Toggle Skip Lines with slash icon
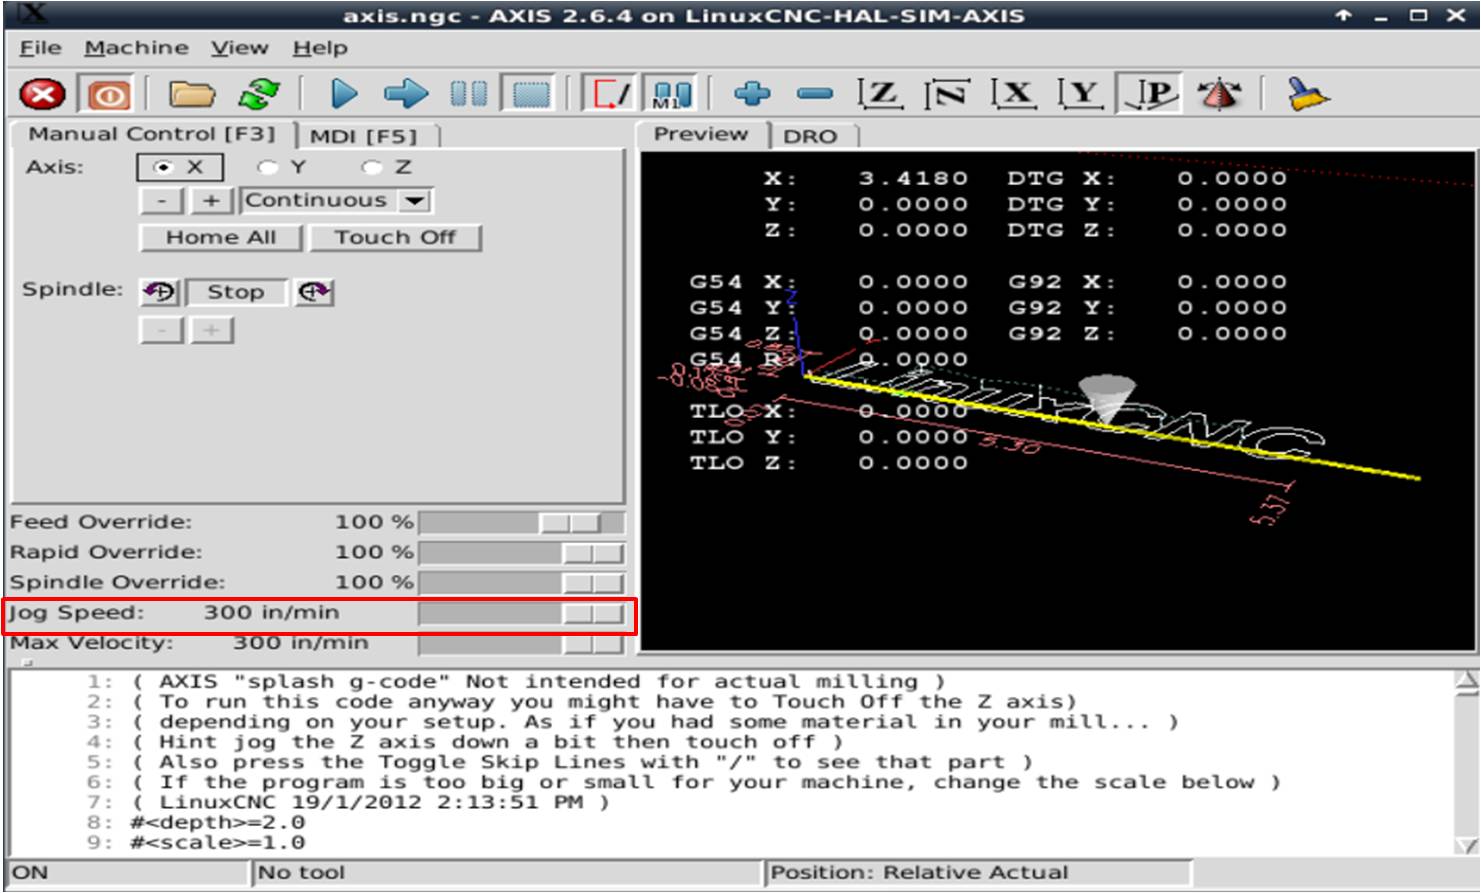This screenshot has height=893, width=1481. 610,95
